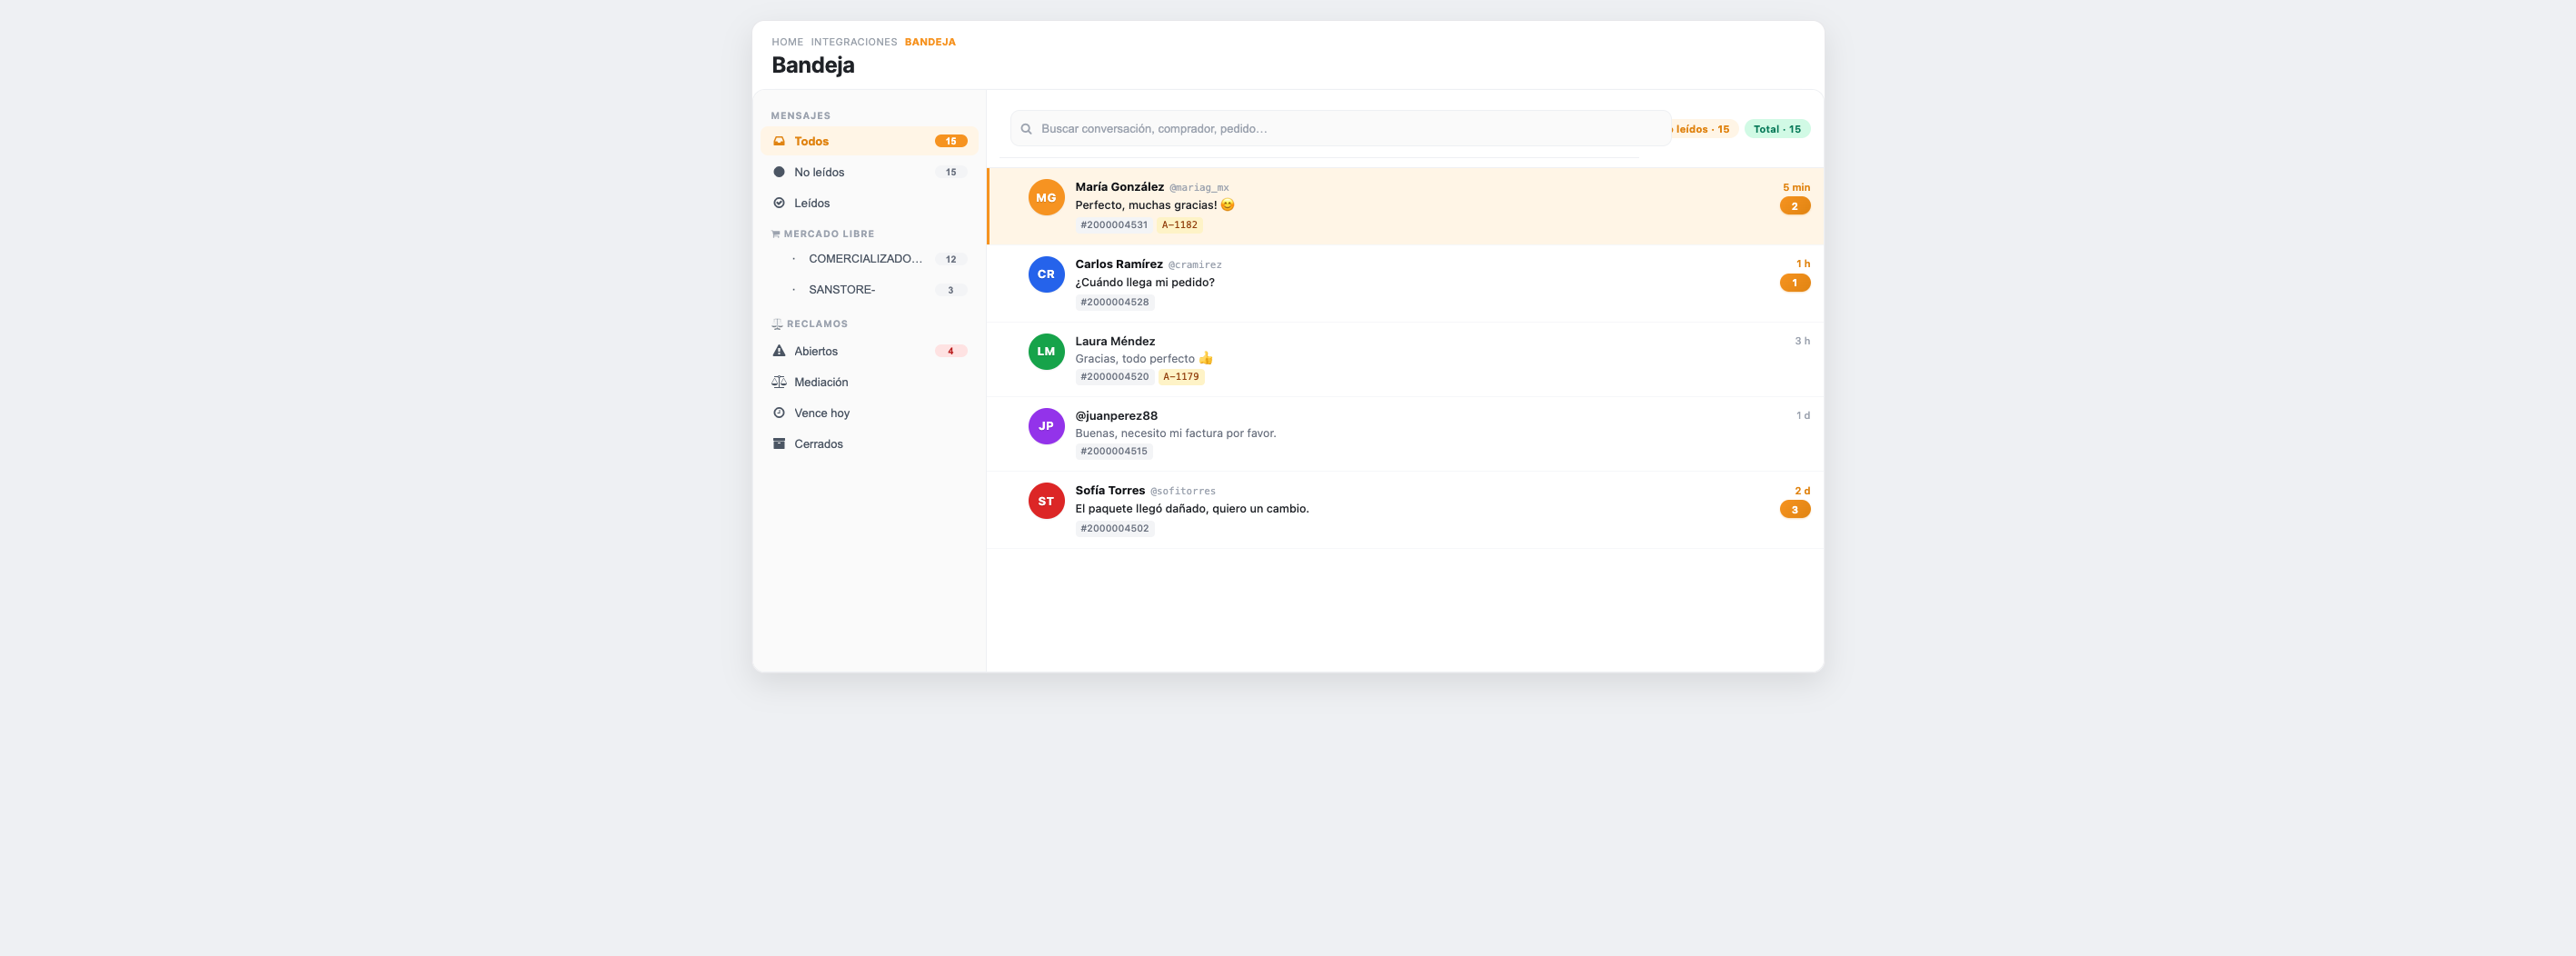This screenshot has width=2576, height=956.
Task: Click the MG avatar of María González
Action: point(1046,198)
